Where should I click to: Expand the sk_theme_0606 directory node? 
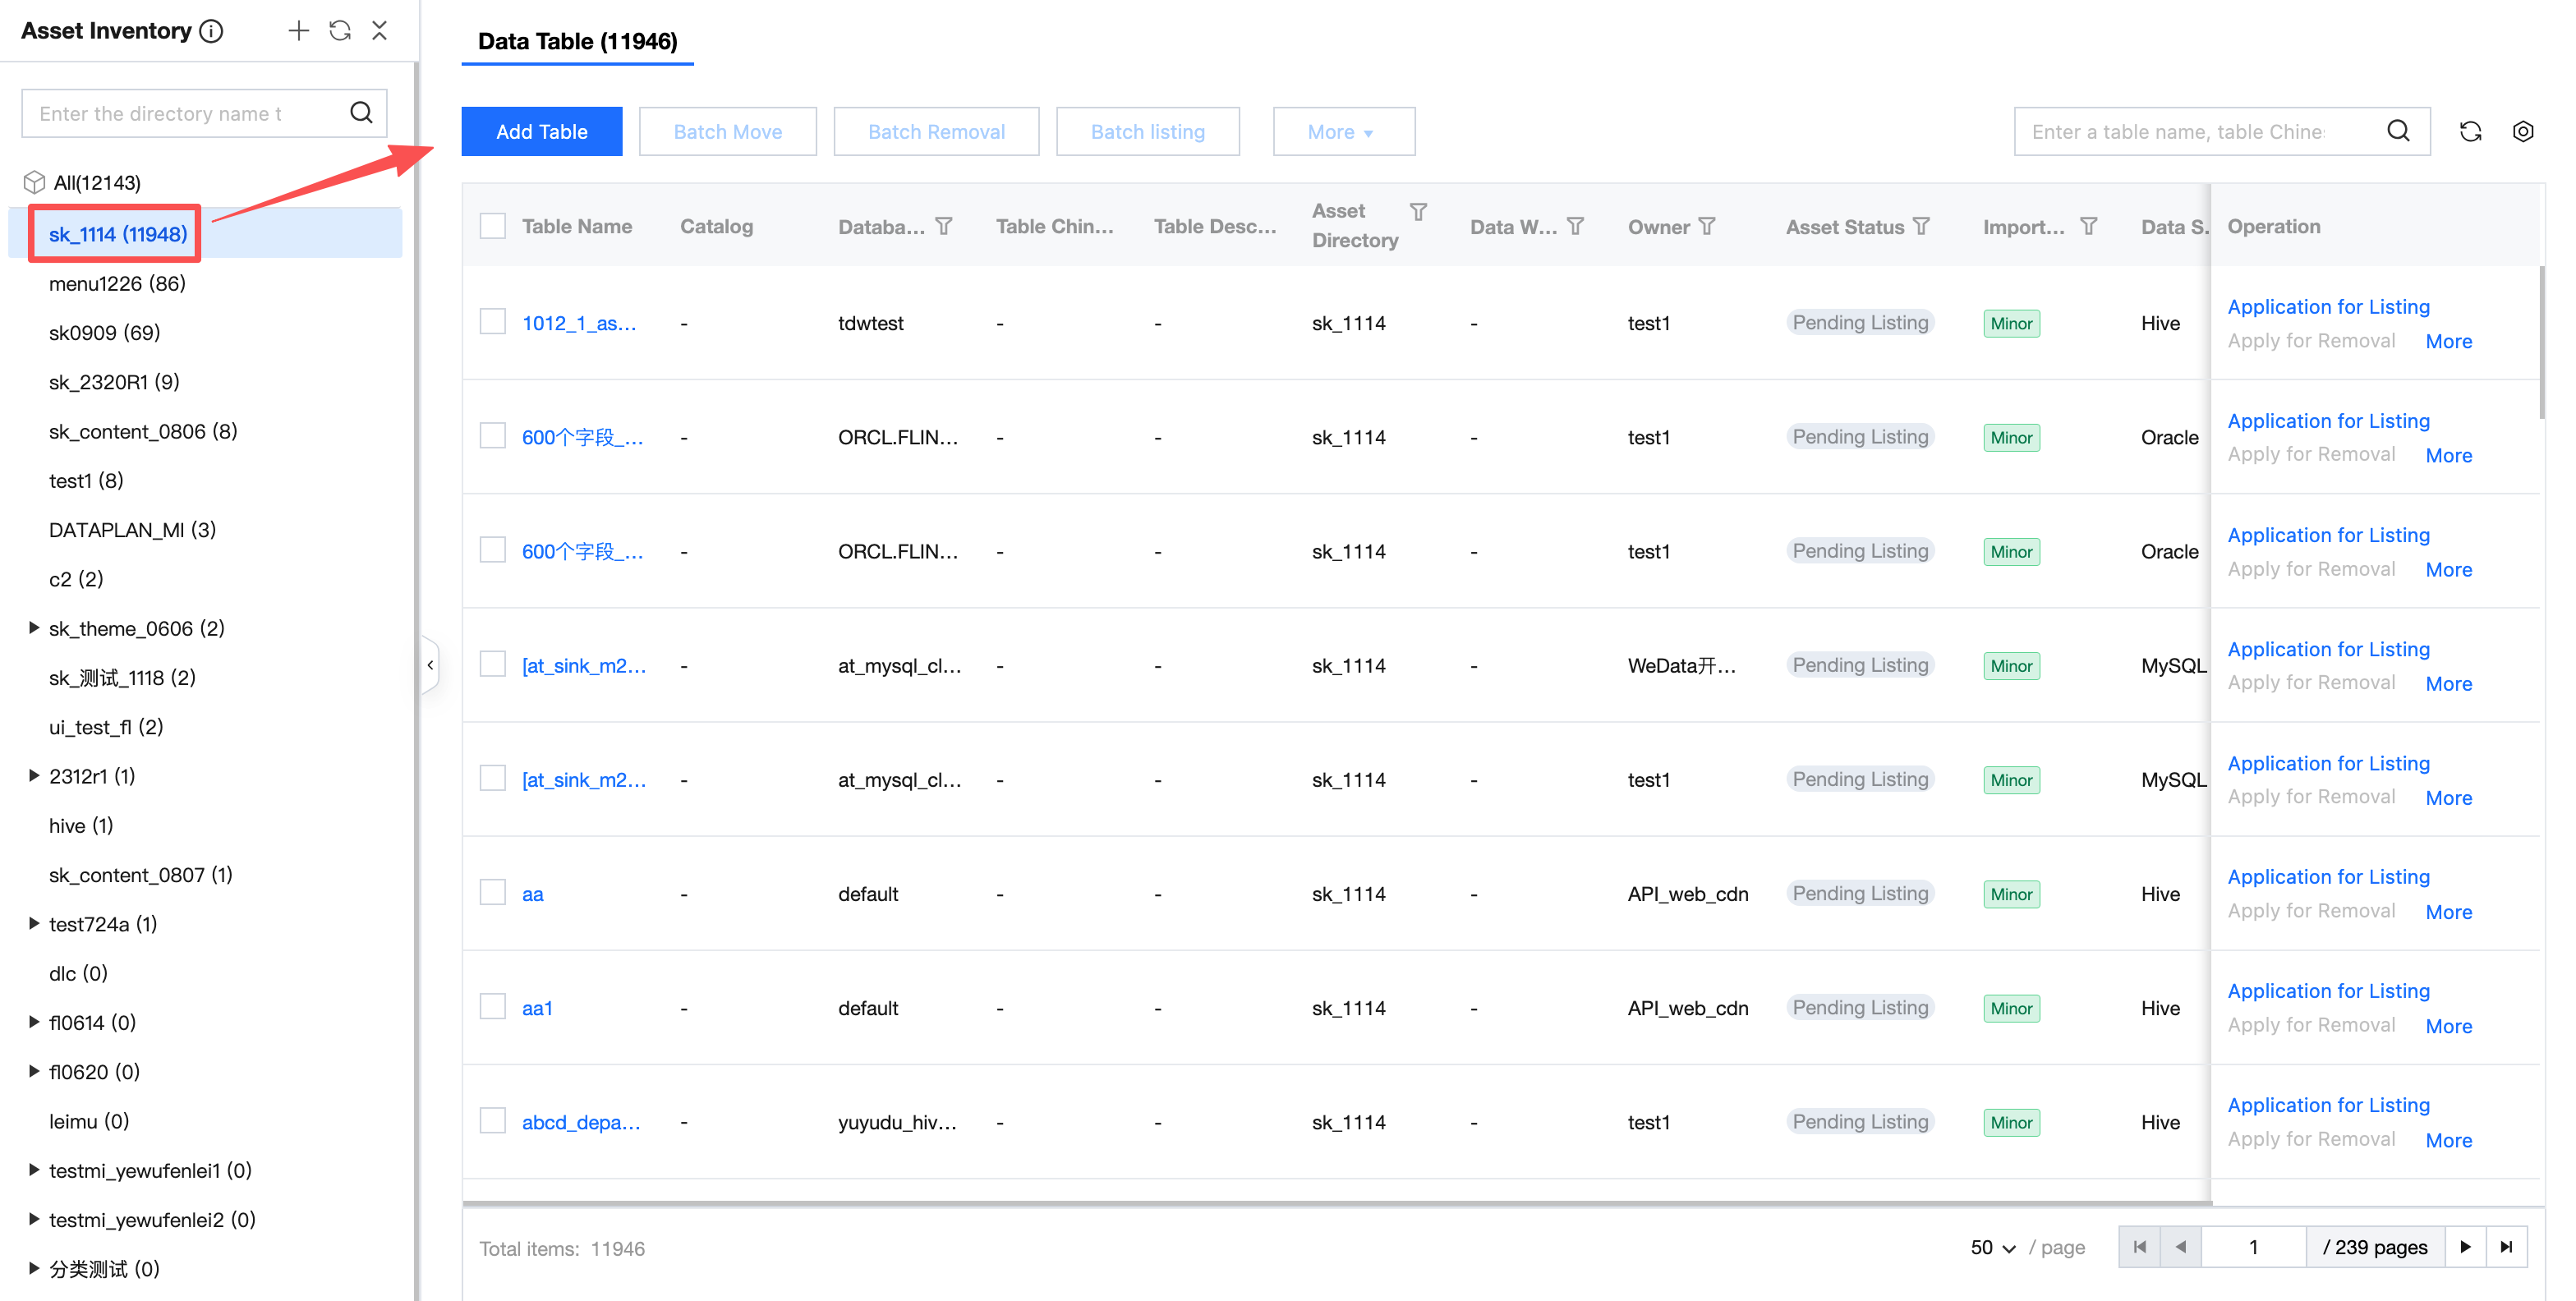[x=33, y=628]
